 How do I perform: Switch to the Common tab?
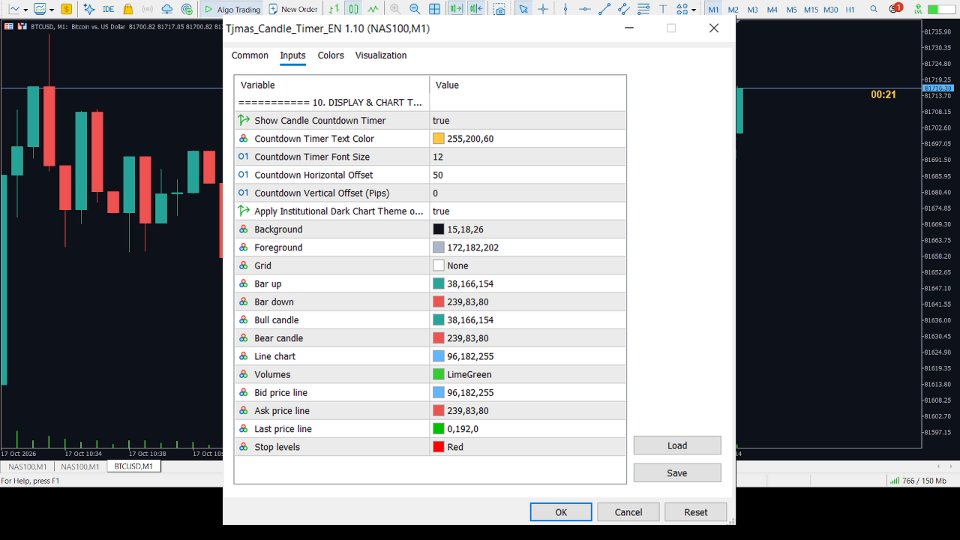coord(250,55)
